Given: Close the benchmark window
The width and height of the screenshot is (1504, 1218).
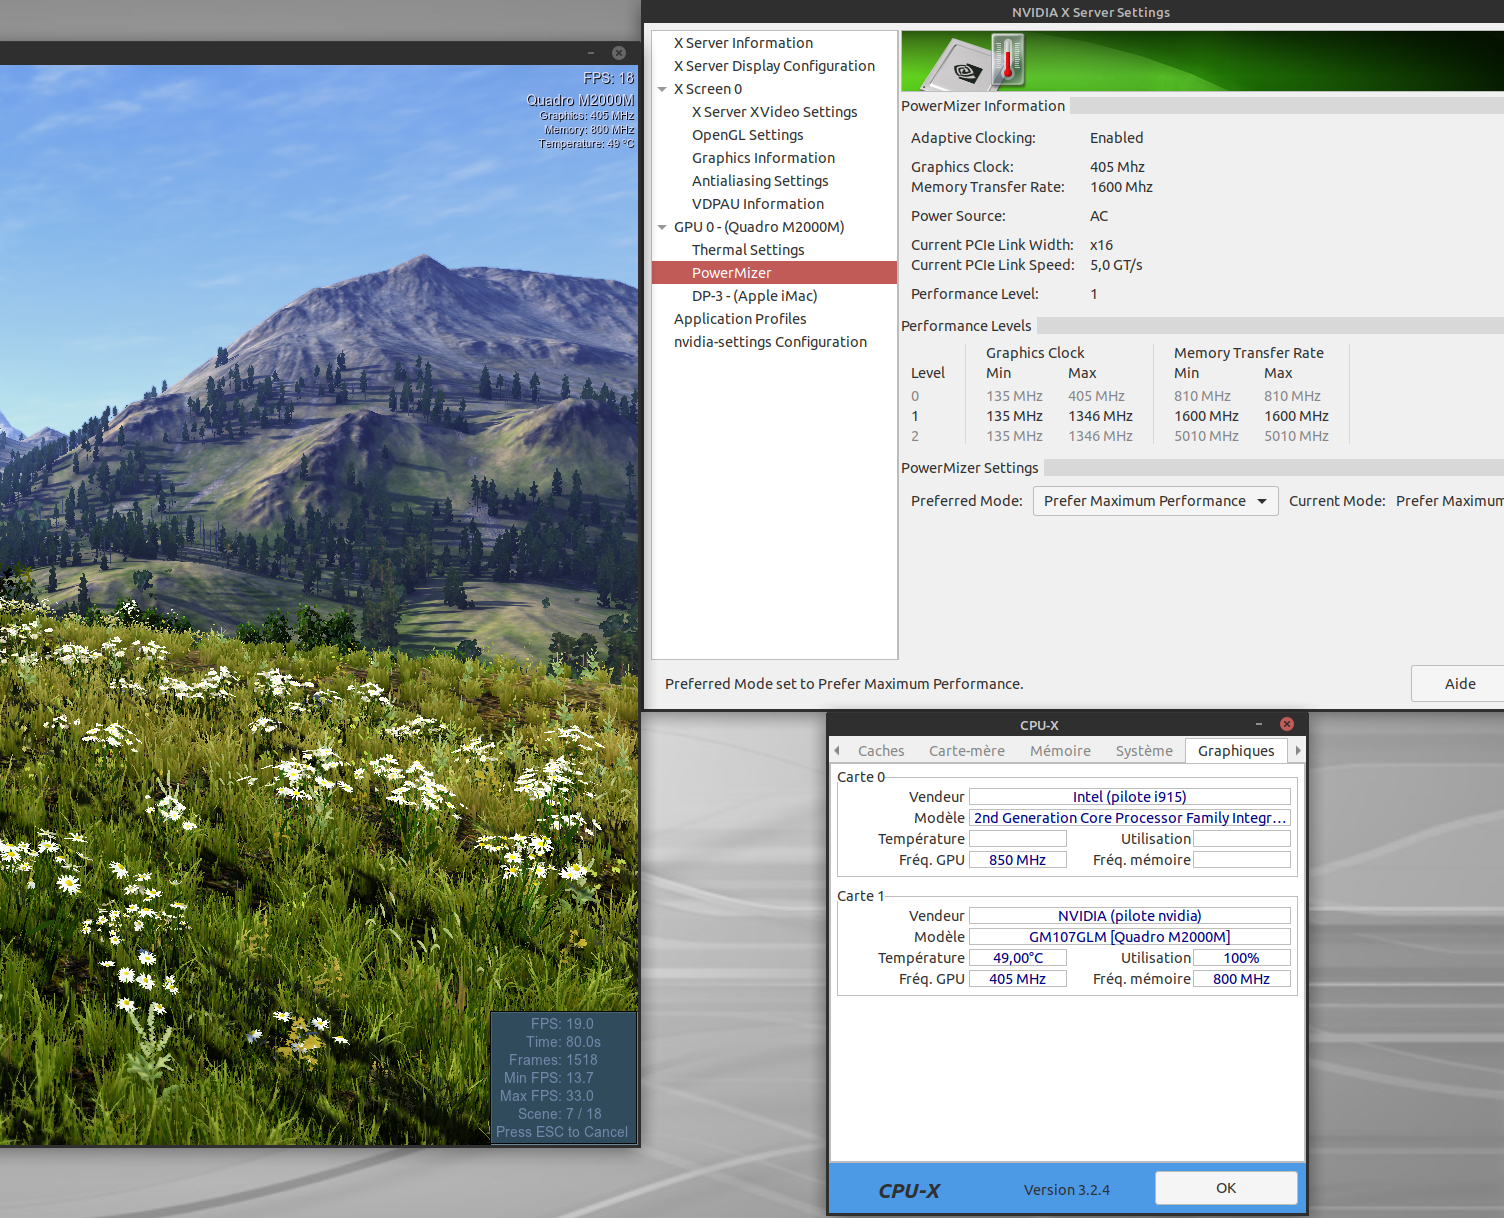Looking at the screenshot, I should point(619,53).
